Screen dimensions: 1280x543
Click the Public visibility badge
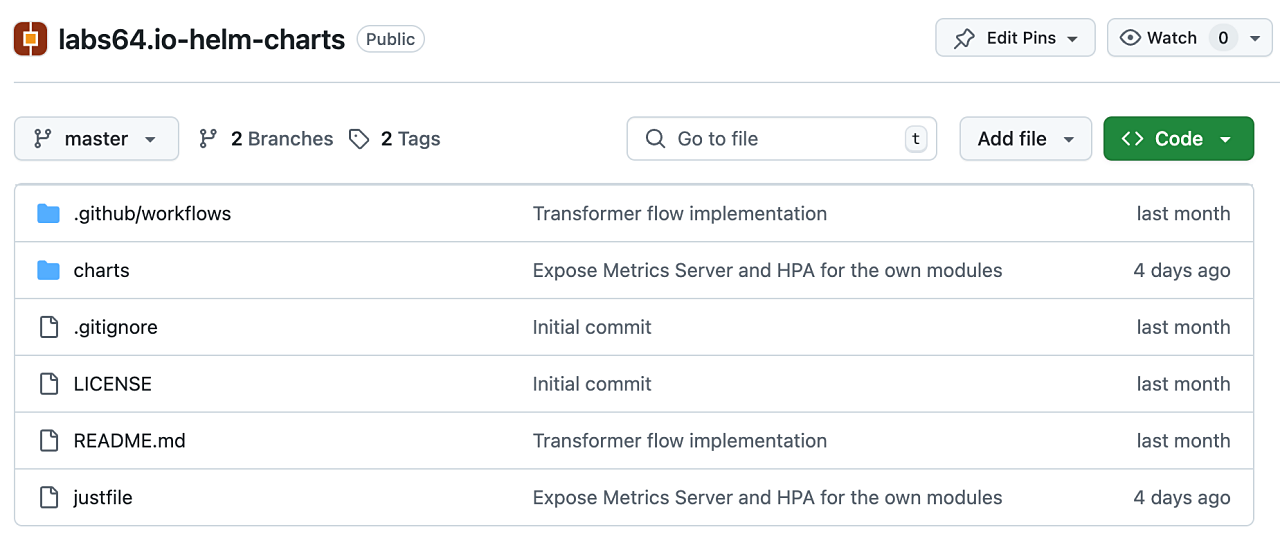391,39
